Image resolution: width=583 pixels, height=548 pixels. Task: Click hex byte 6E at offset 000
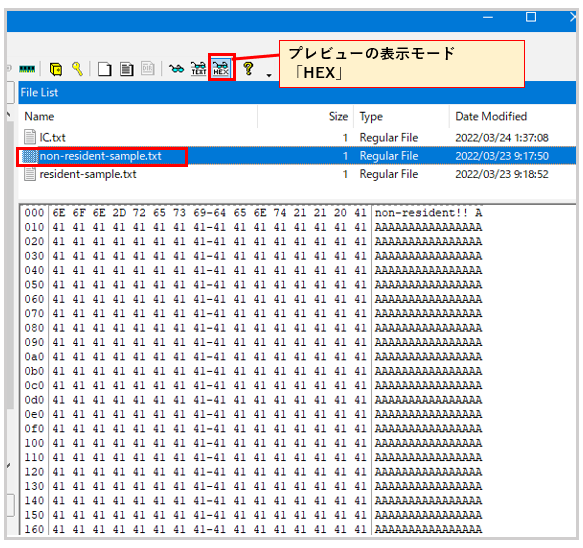[x=59, y=213]
